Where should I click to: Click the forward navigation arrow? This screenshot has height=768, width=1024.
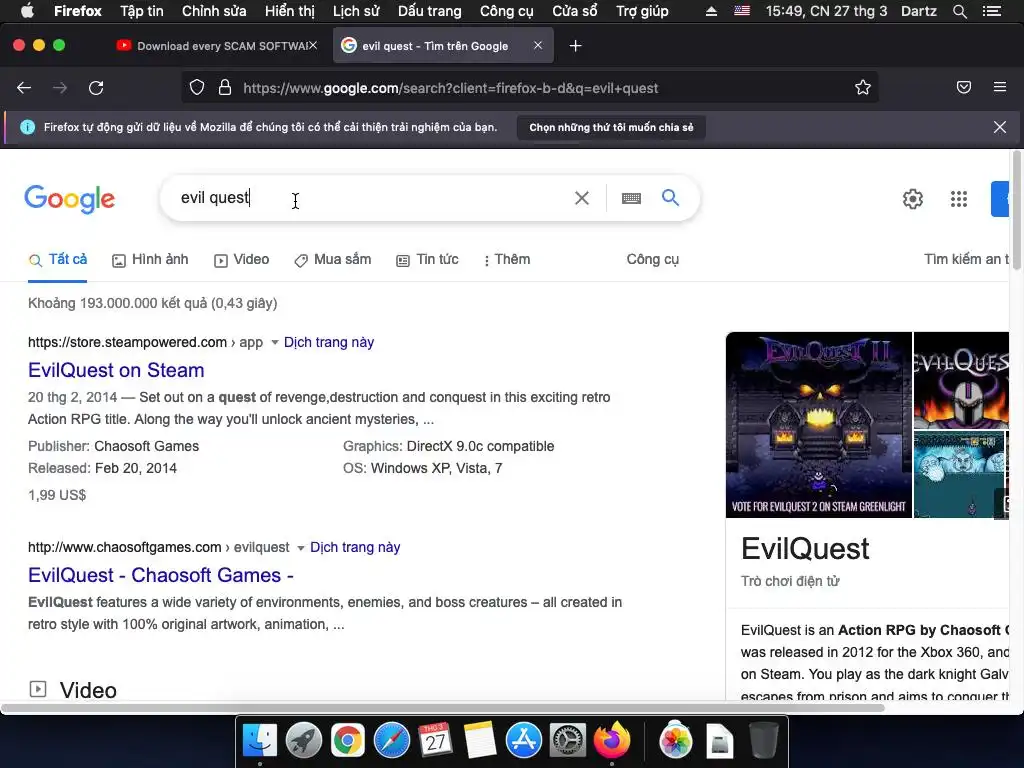coord(60,88)
